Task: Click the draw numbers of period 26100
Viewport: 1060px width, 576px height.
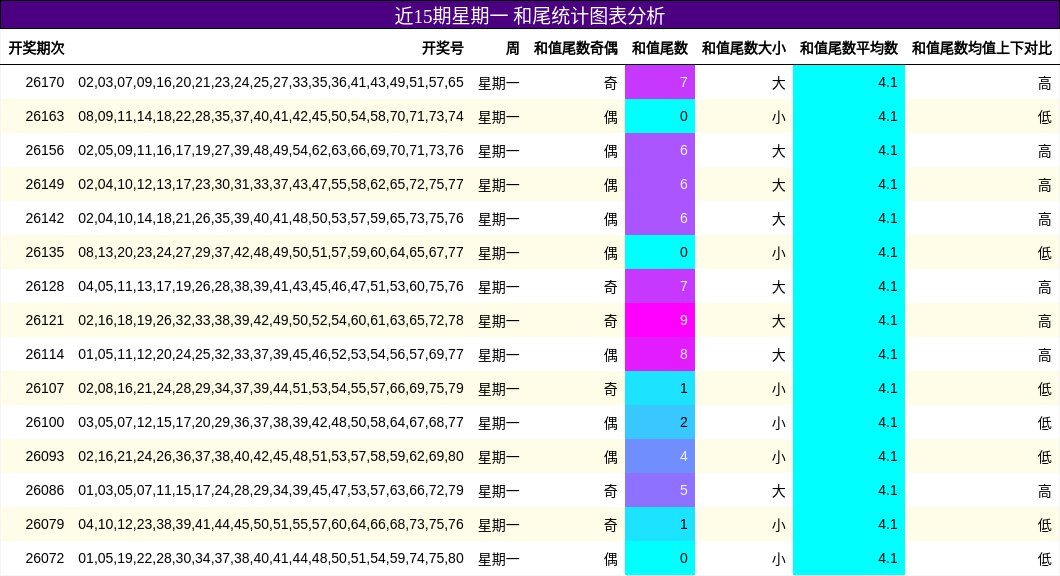Action: point(271,422)
